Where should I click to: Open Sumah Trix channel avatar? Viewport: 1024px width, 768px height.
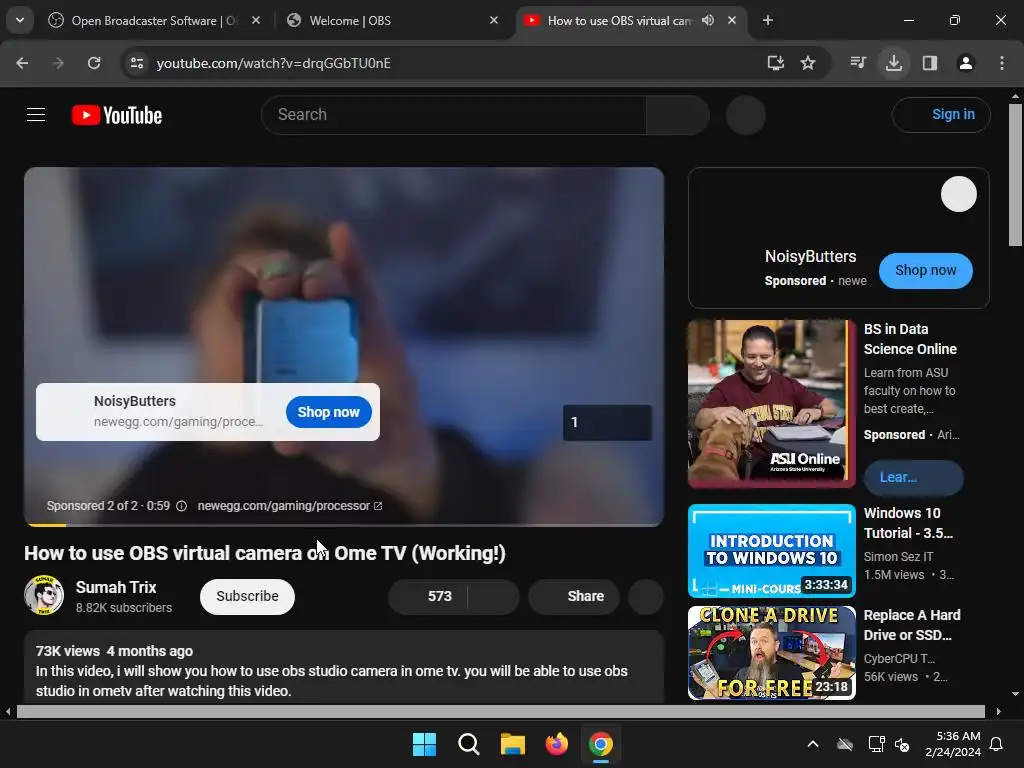click(x=44, y=595)
